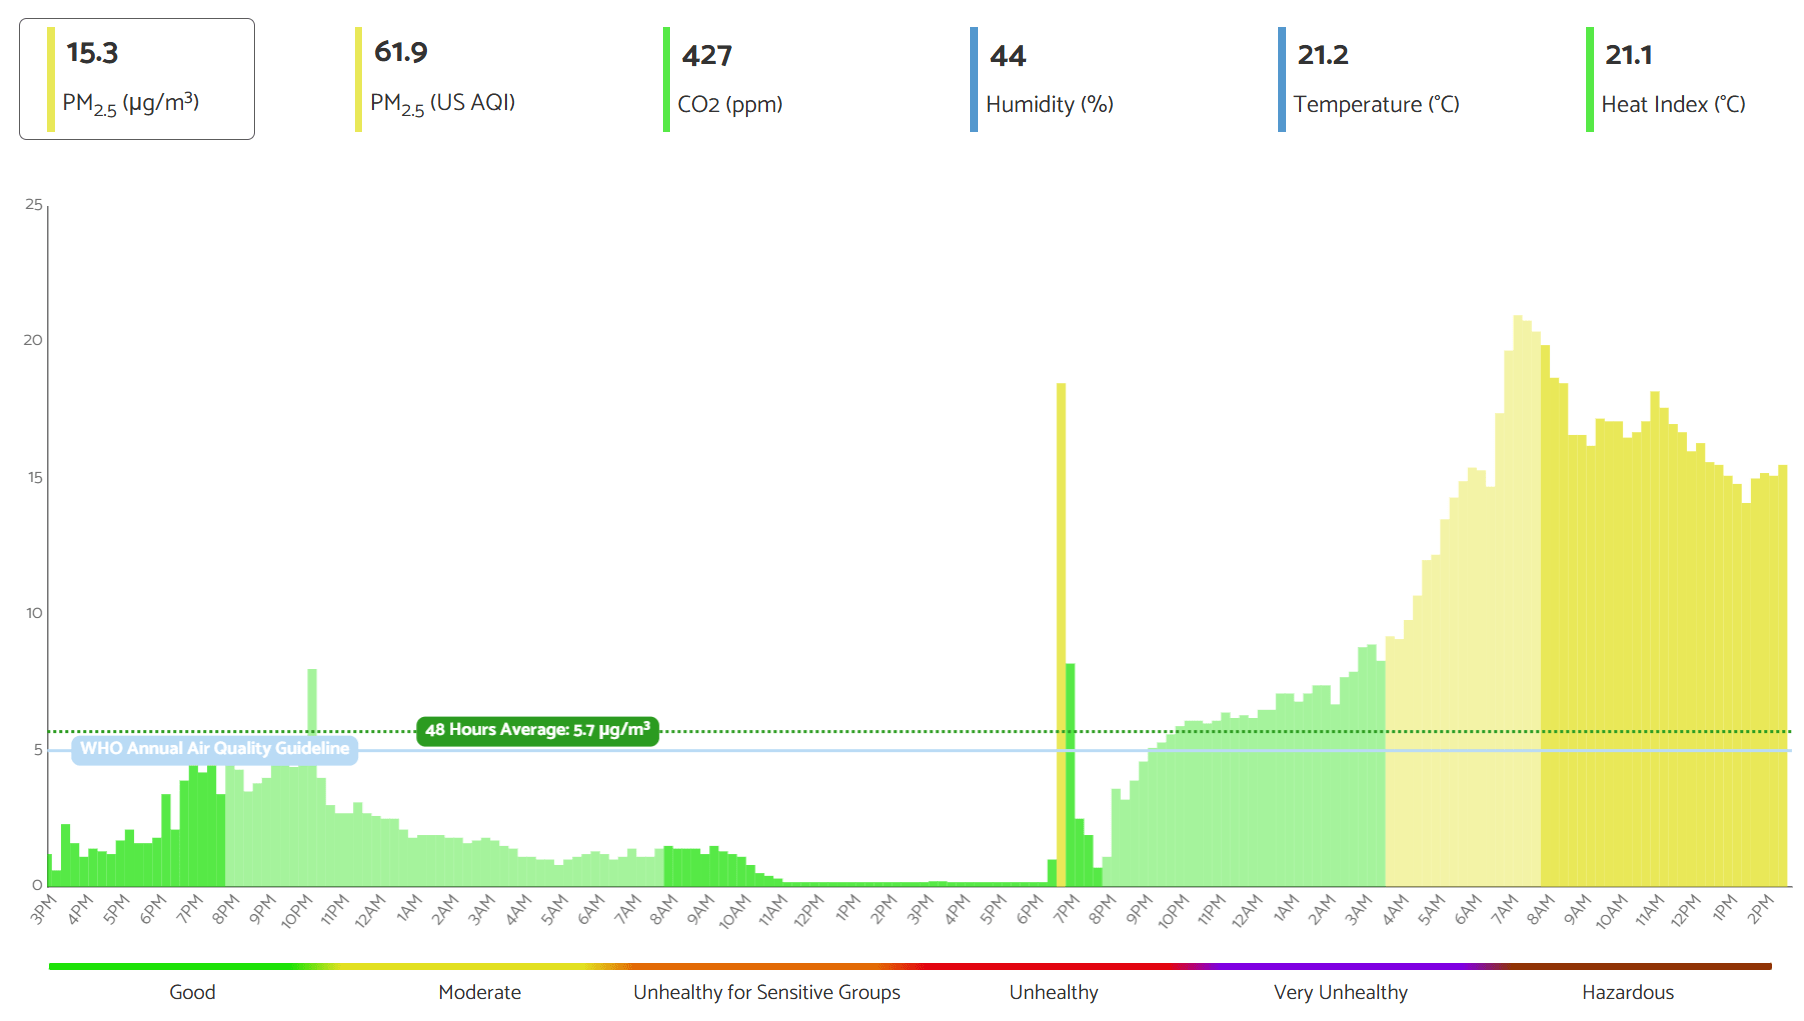Toggle the CO2 measurement display
The width and height of the screenshot is (1804, 1021).
[x=666, y=78]
